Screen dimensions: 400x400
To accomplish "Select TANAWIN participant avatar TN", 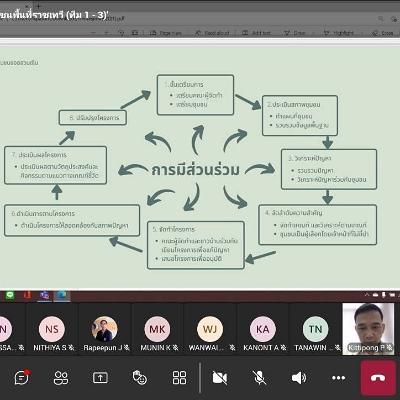I will [x=315, y=329].
